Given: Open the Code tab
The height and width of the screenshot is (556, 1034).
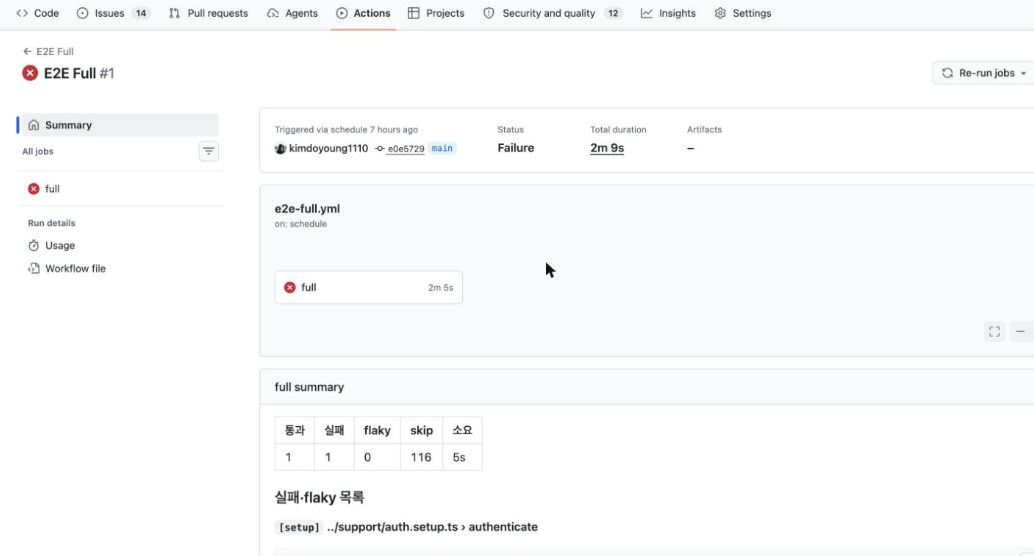Looking at the screenshot, I should (38, 13).
